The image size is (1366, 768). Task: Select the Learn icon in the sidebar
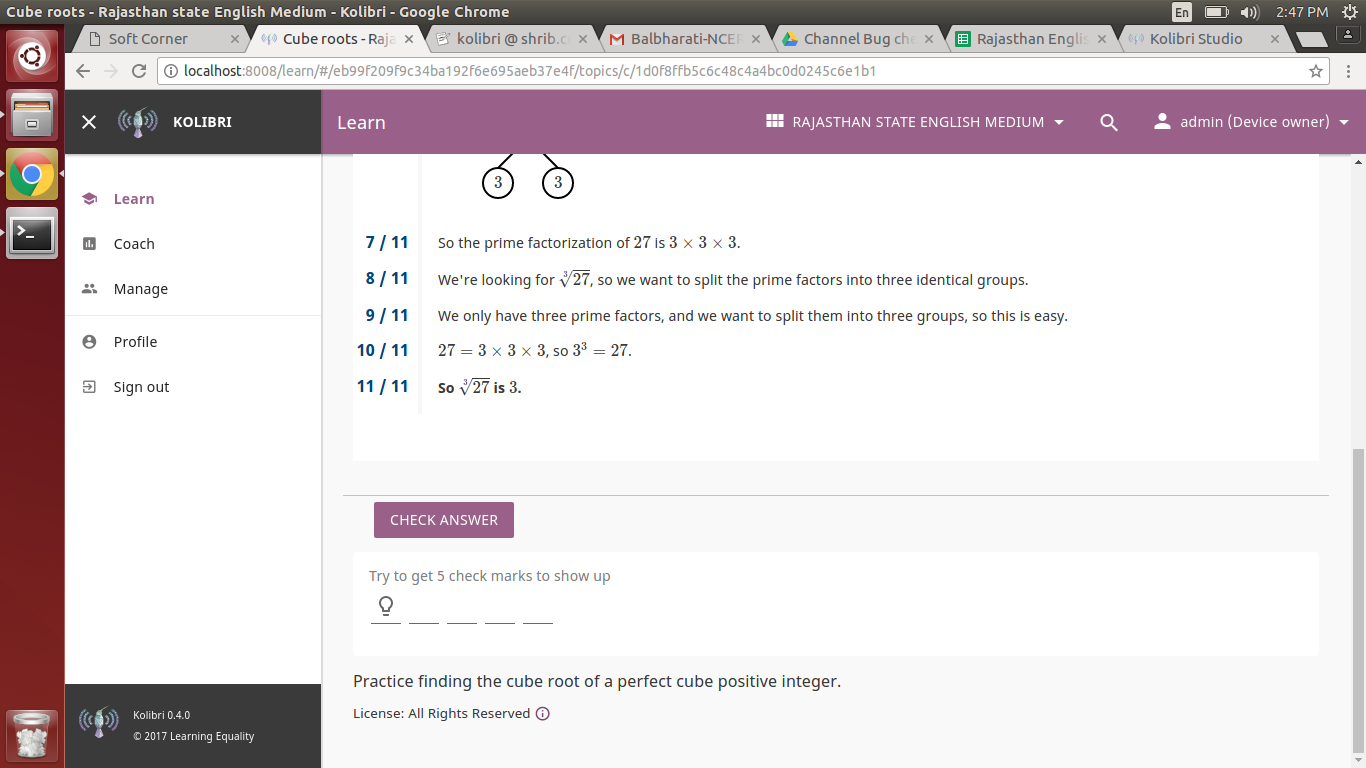(91, 198)
